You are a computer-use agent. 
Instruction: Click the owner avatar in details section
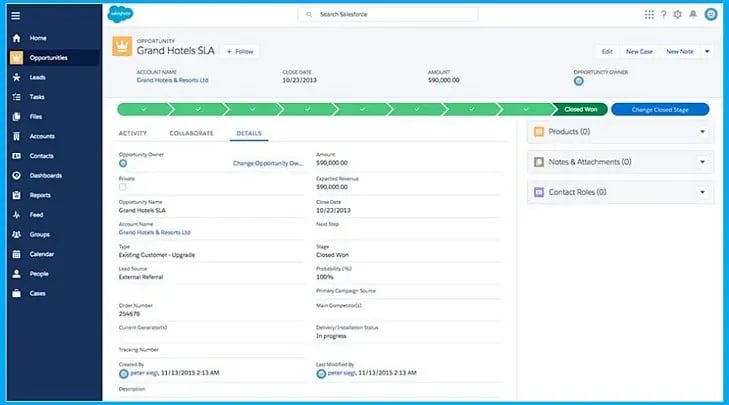123,163
